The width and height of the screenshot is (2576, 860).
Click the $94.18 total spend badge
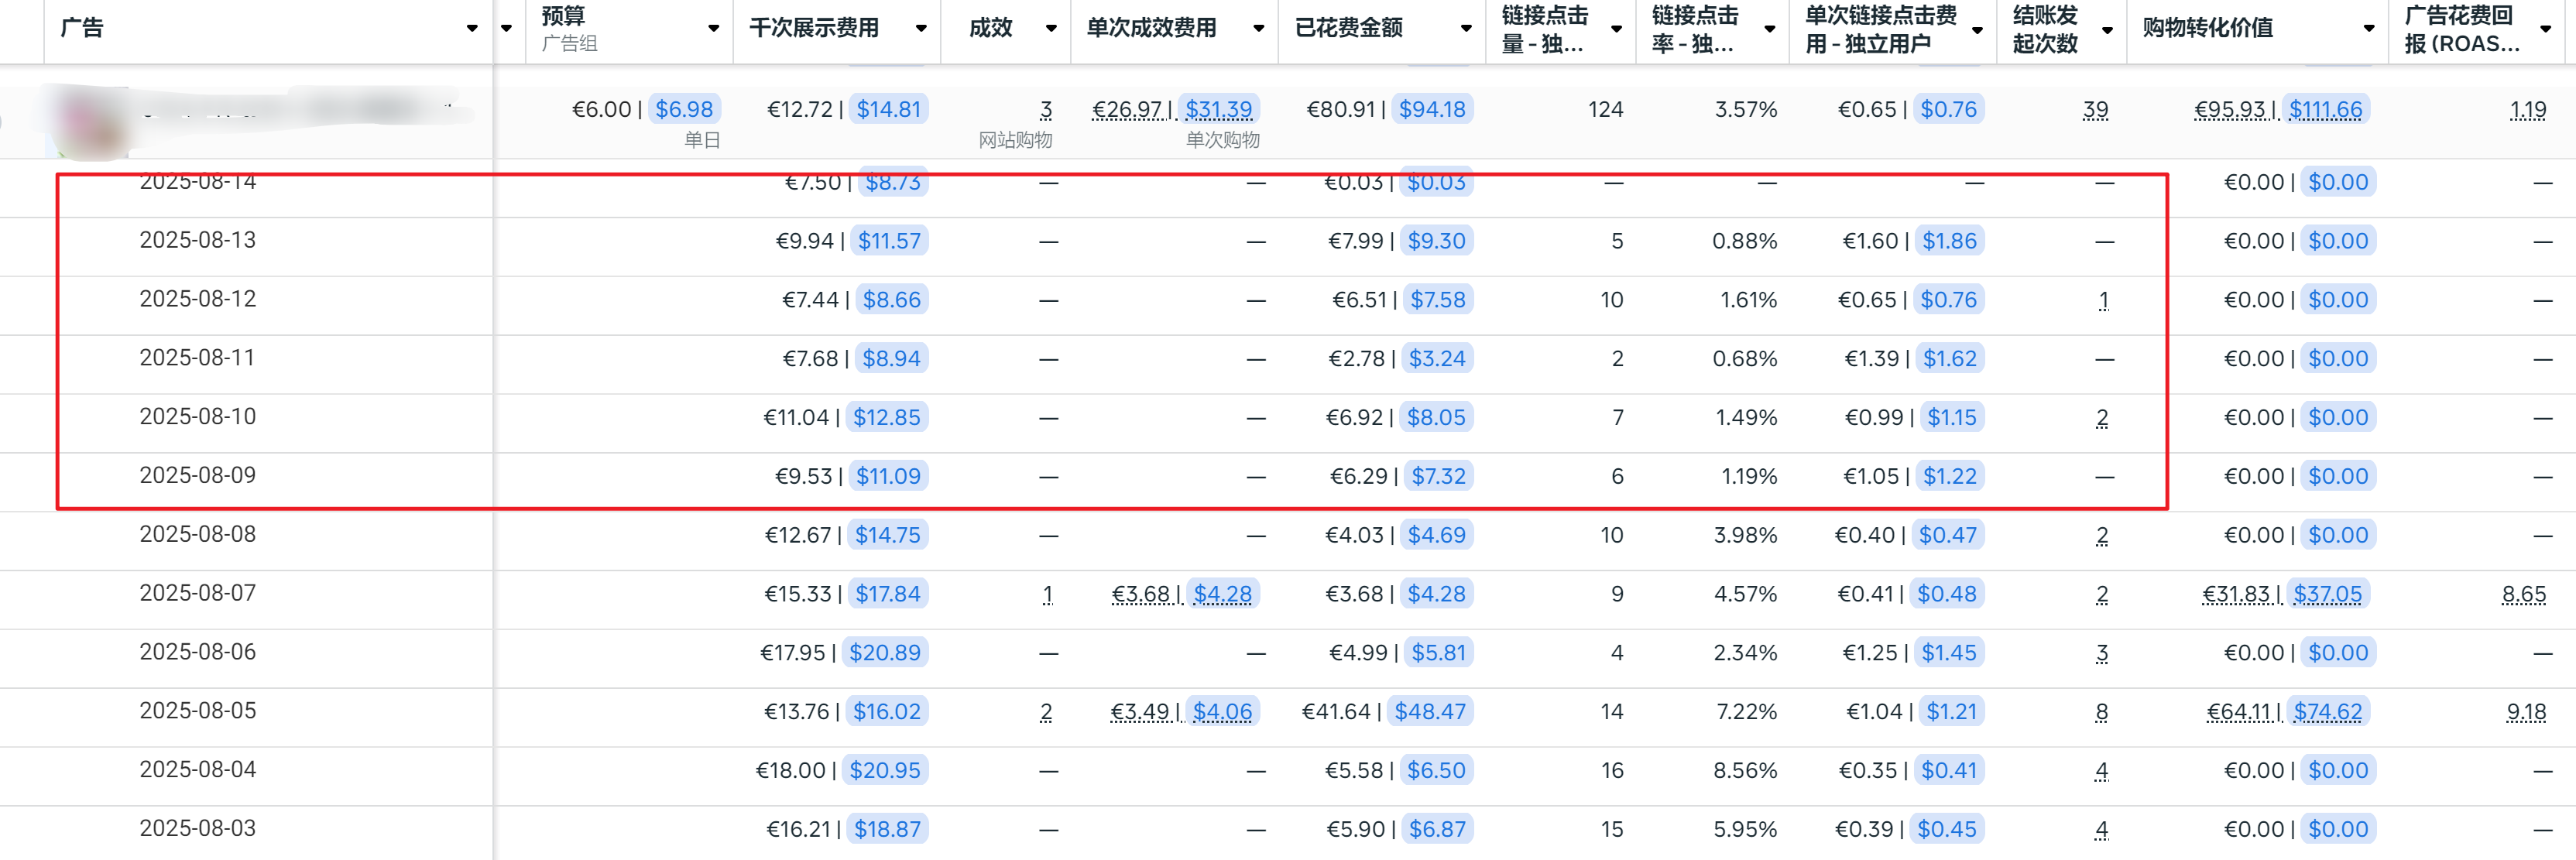tap(1432, 109)
